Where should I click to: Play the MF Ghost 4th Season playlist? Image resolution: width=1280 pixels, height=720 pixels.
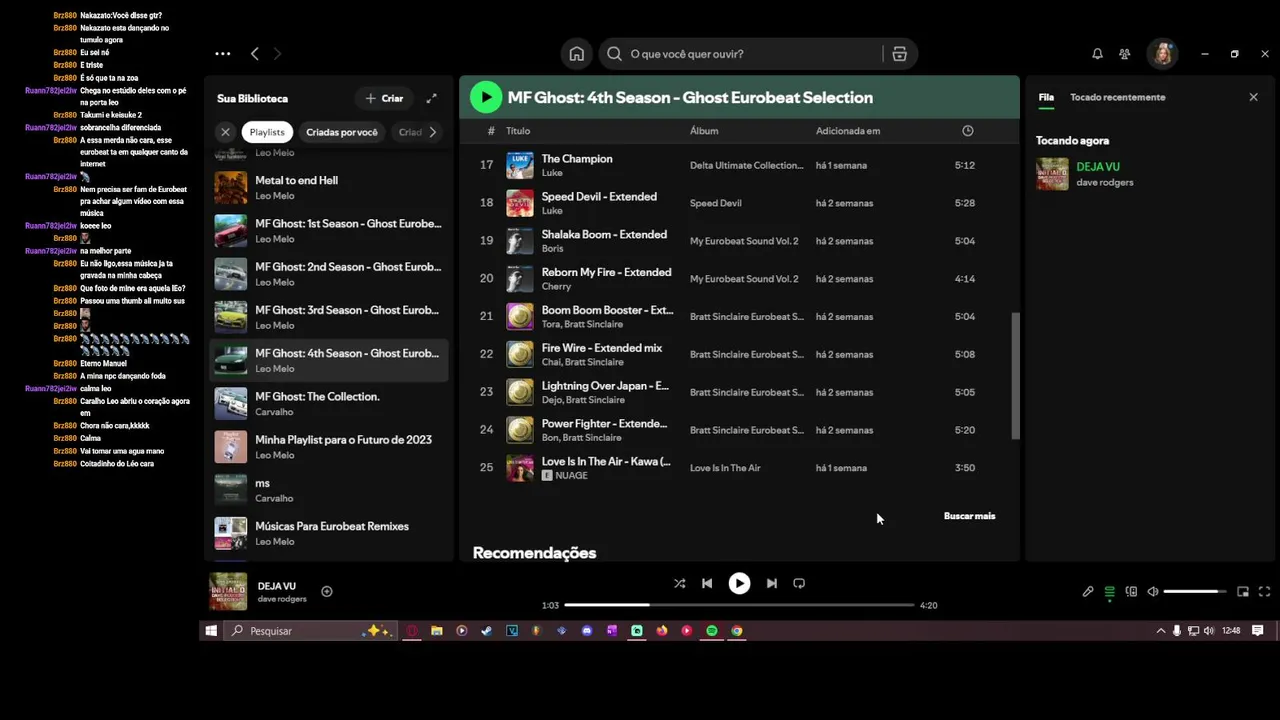pyautogui.click(x=486, y=97)
